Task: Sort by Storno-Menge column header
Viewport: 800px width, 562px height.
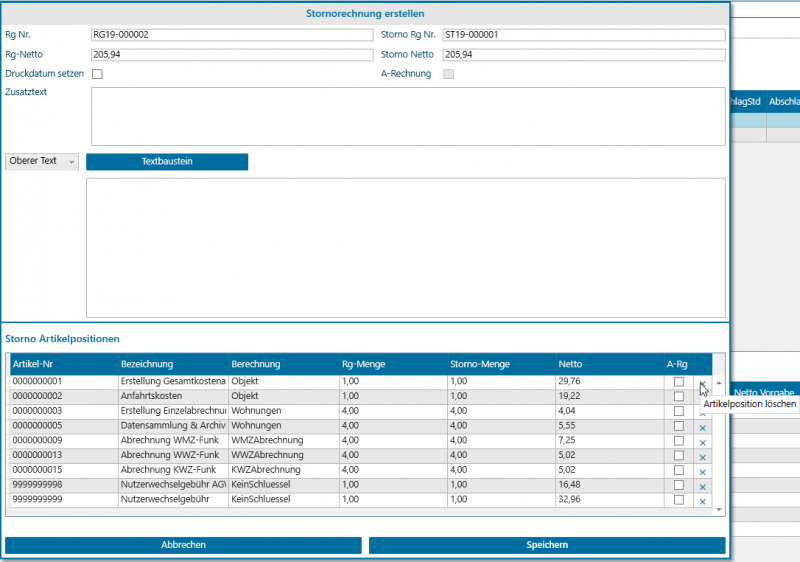Action: point(502,364)
